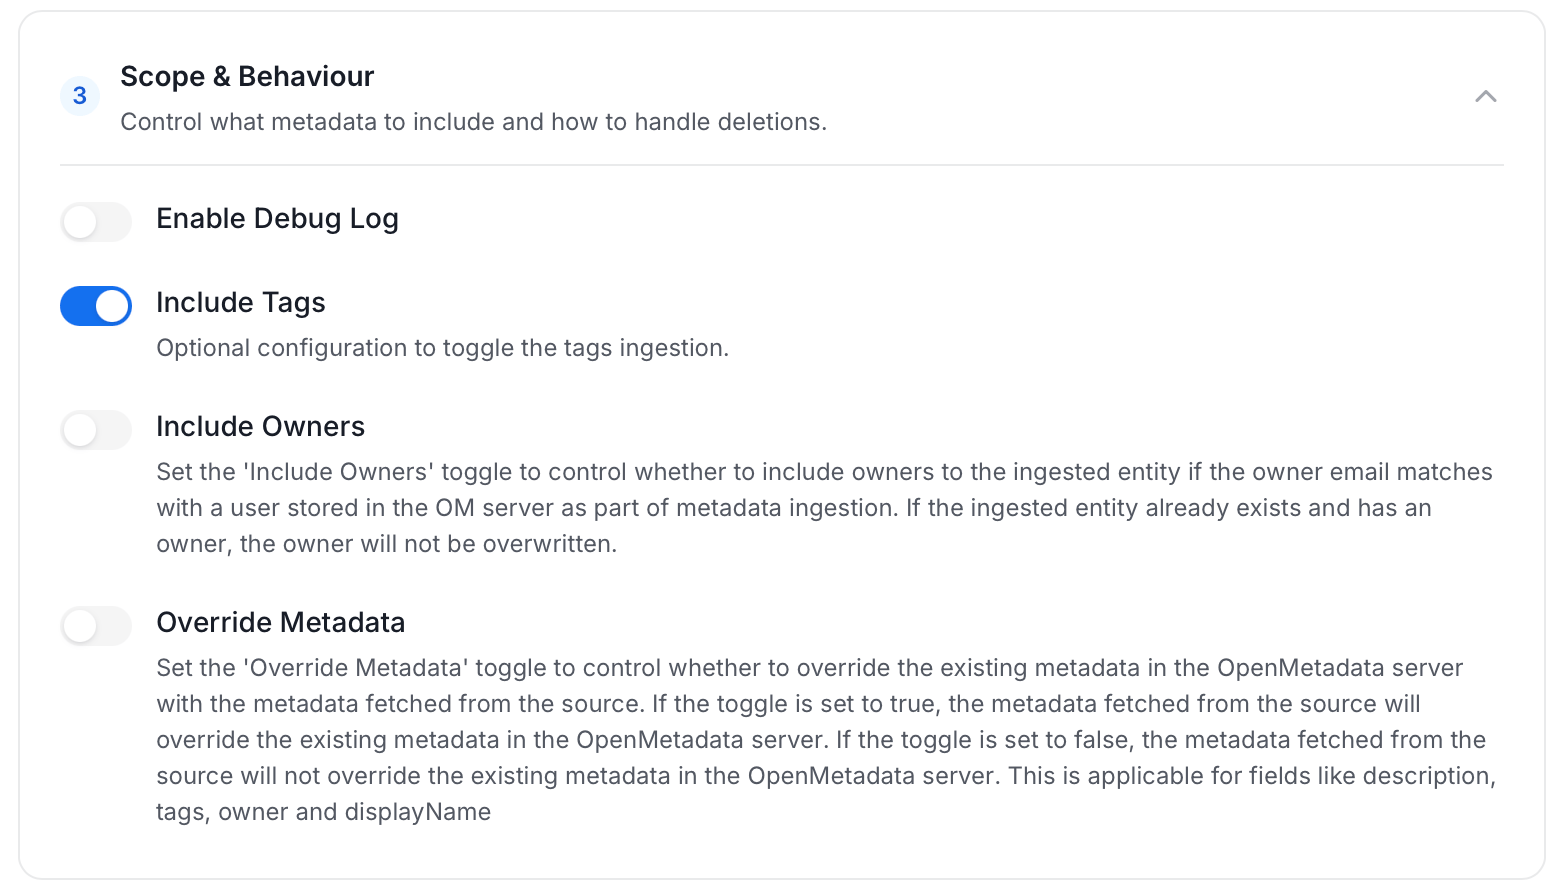
Task: Click the word 'displayName' in the description
Action: pyautogui.click(x=418, y=812)
